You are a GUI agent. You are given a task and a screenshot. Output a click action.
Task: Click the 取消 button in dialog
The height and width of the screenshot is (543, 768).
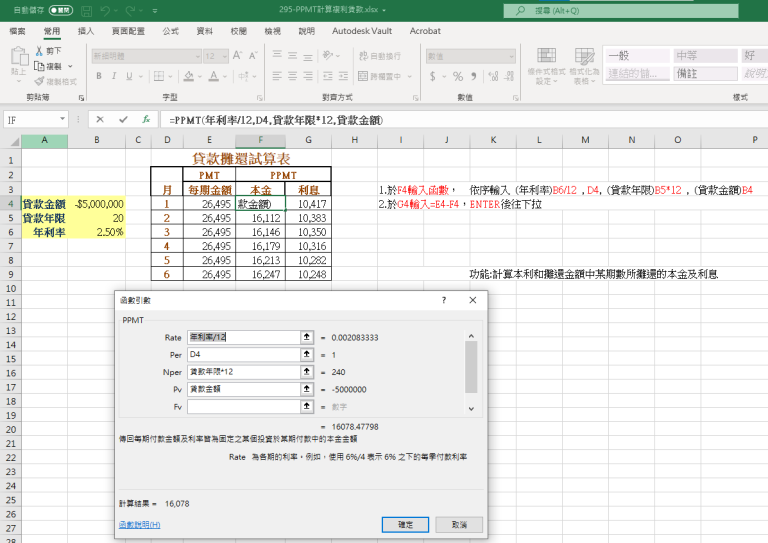click(459, 524)
